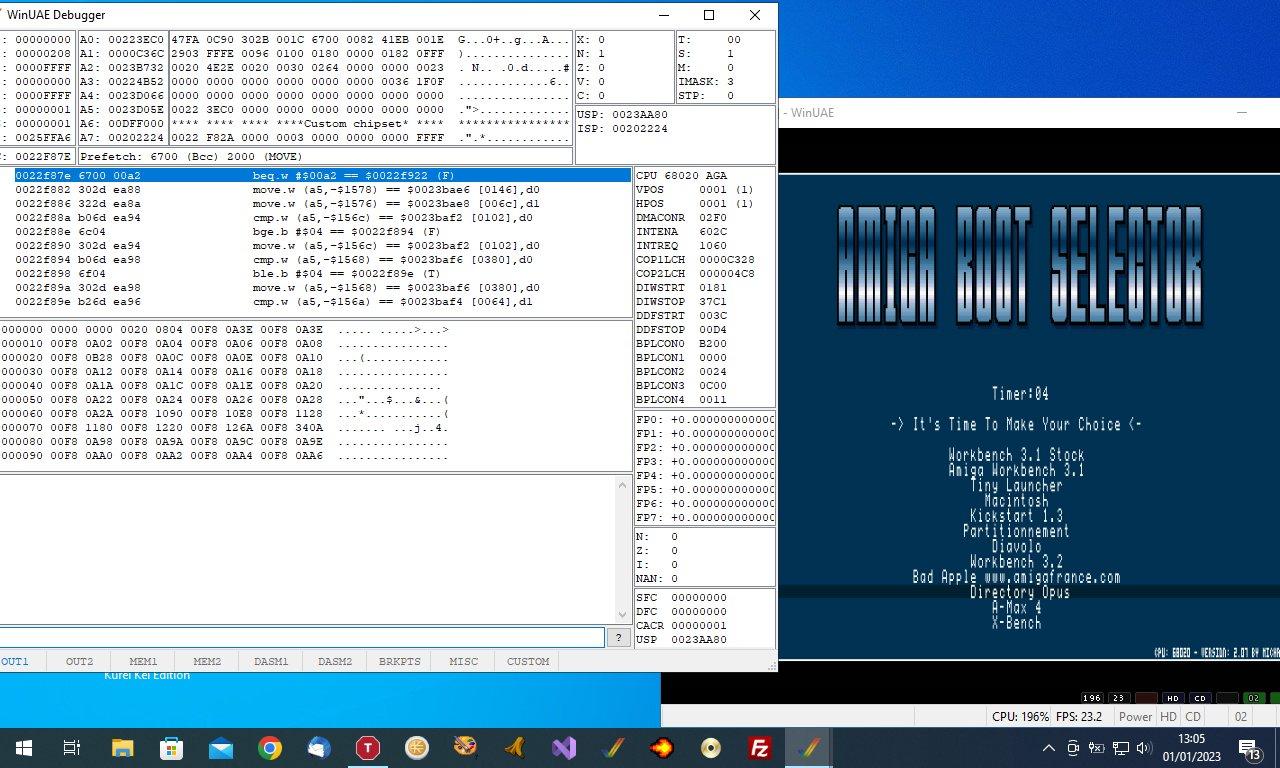The width and height of the screenshot is (1280, 768).
Task: Click the ? help button in debugger
Action: point(619,637)
